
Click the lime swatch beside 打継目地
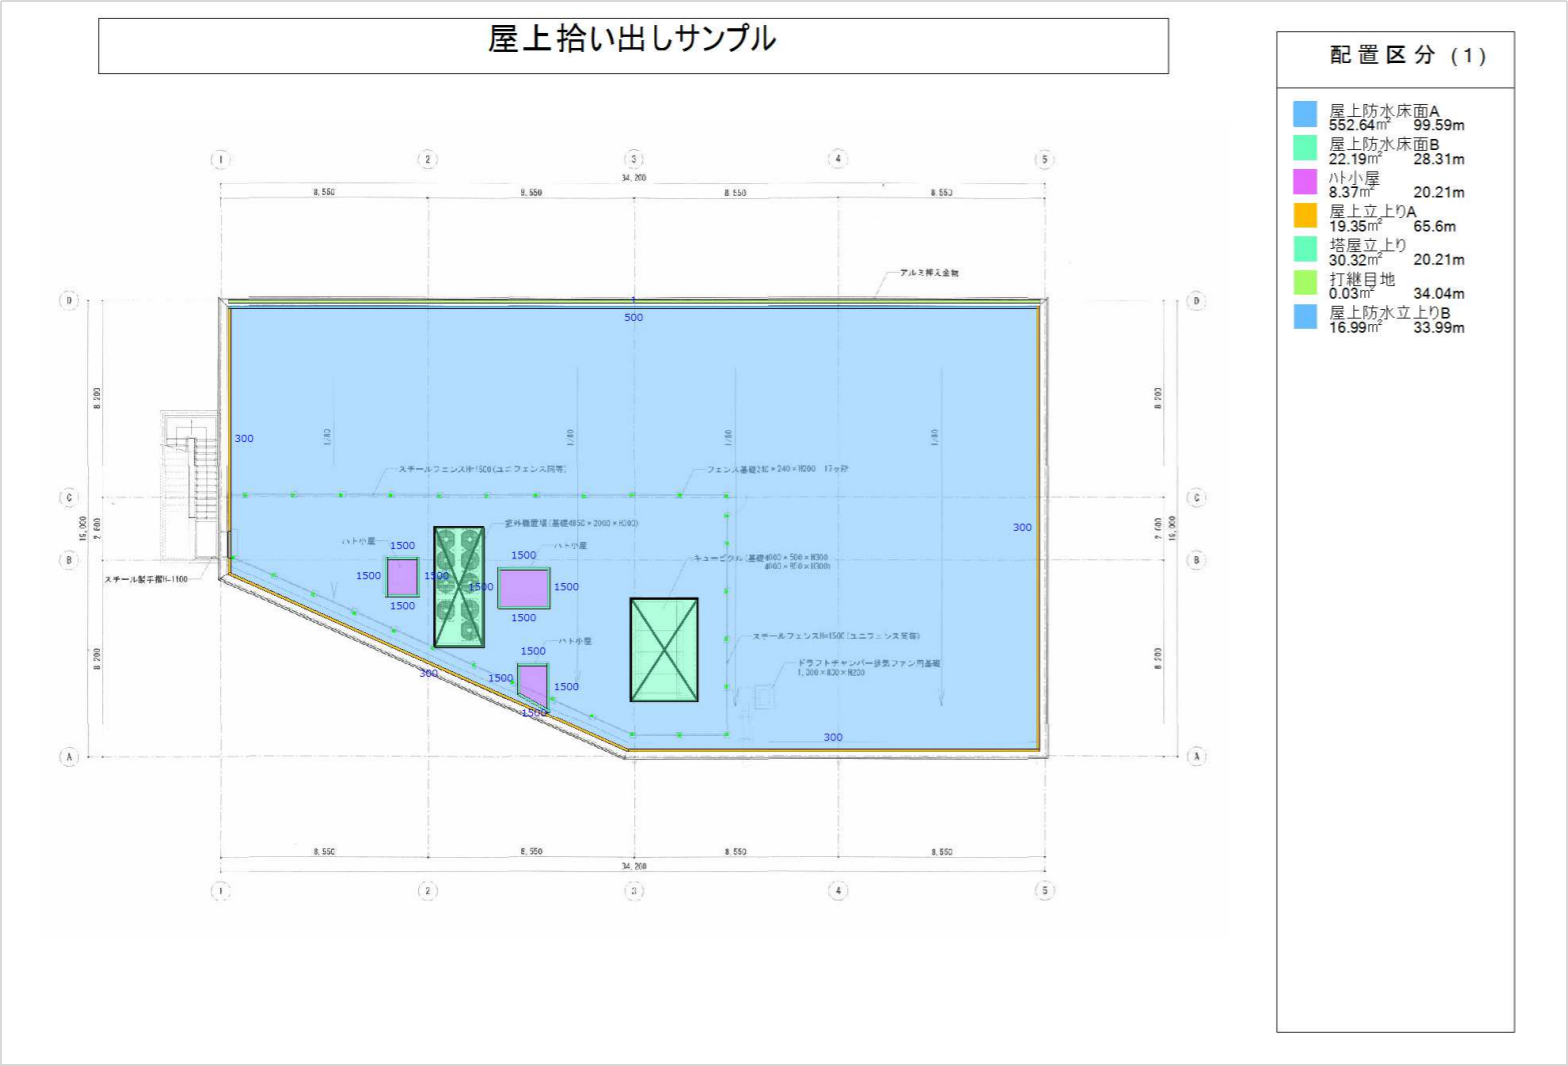[1305, 282]
